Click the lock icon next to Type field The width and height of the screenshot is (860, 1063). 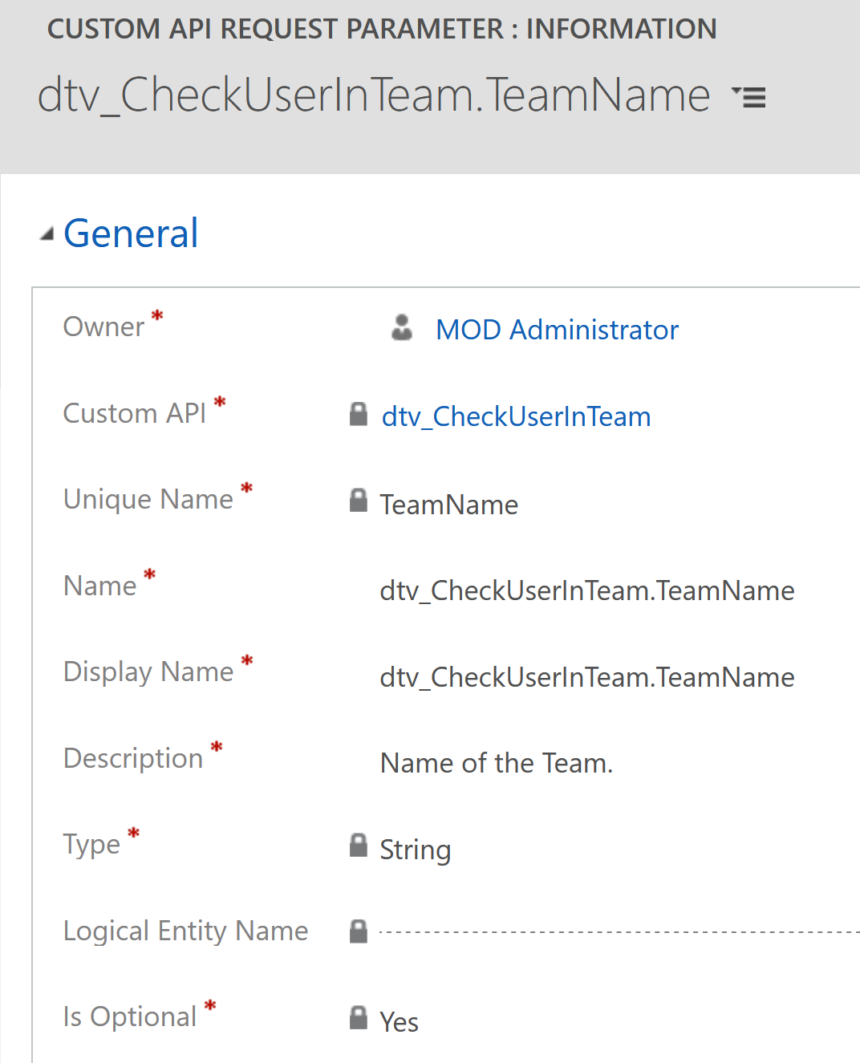pos(358,845)
